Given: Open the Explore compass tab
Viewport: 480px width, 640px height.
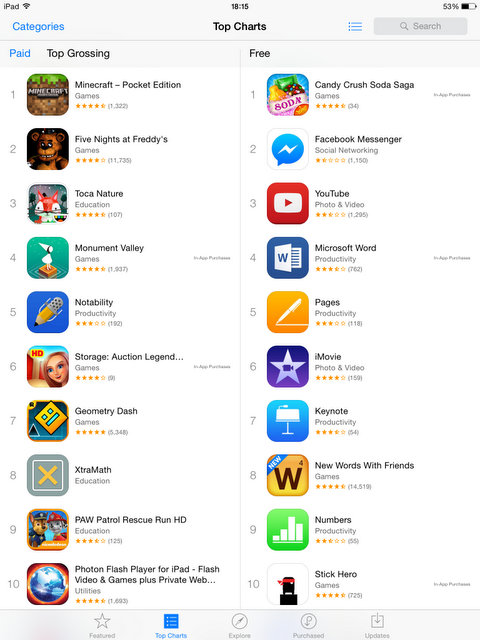Looking at the screenshot, I should 240,625.
